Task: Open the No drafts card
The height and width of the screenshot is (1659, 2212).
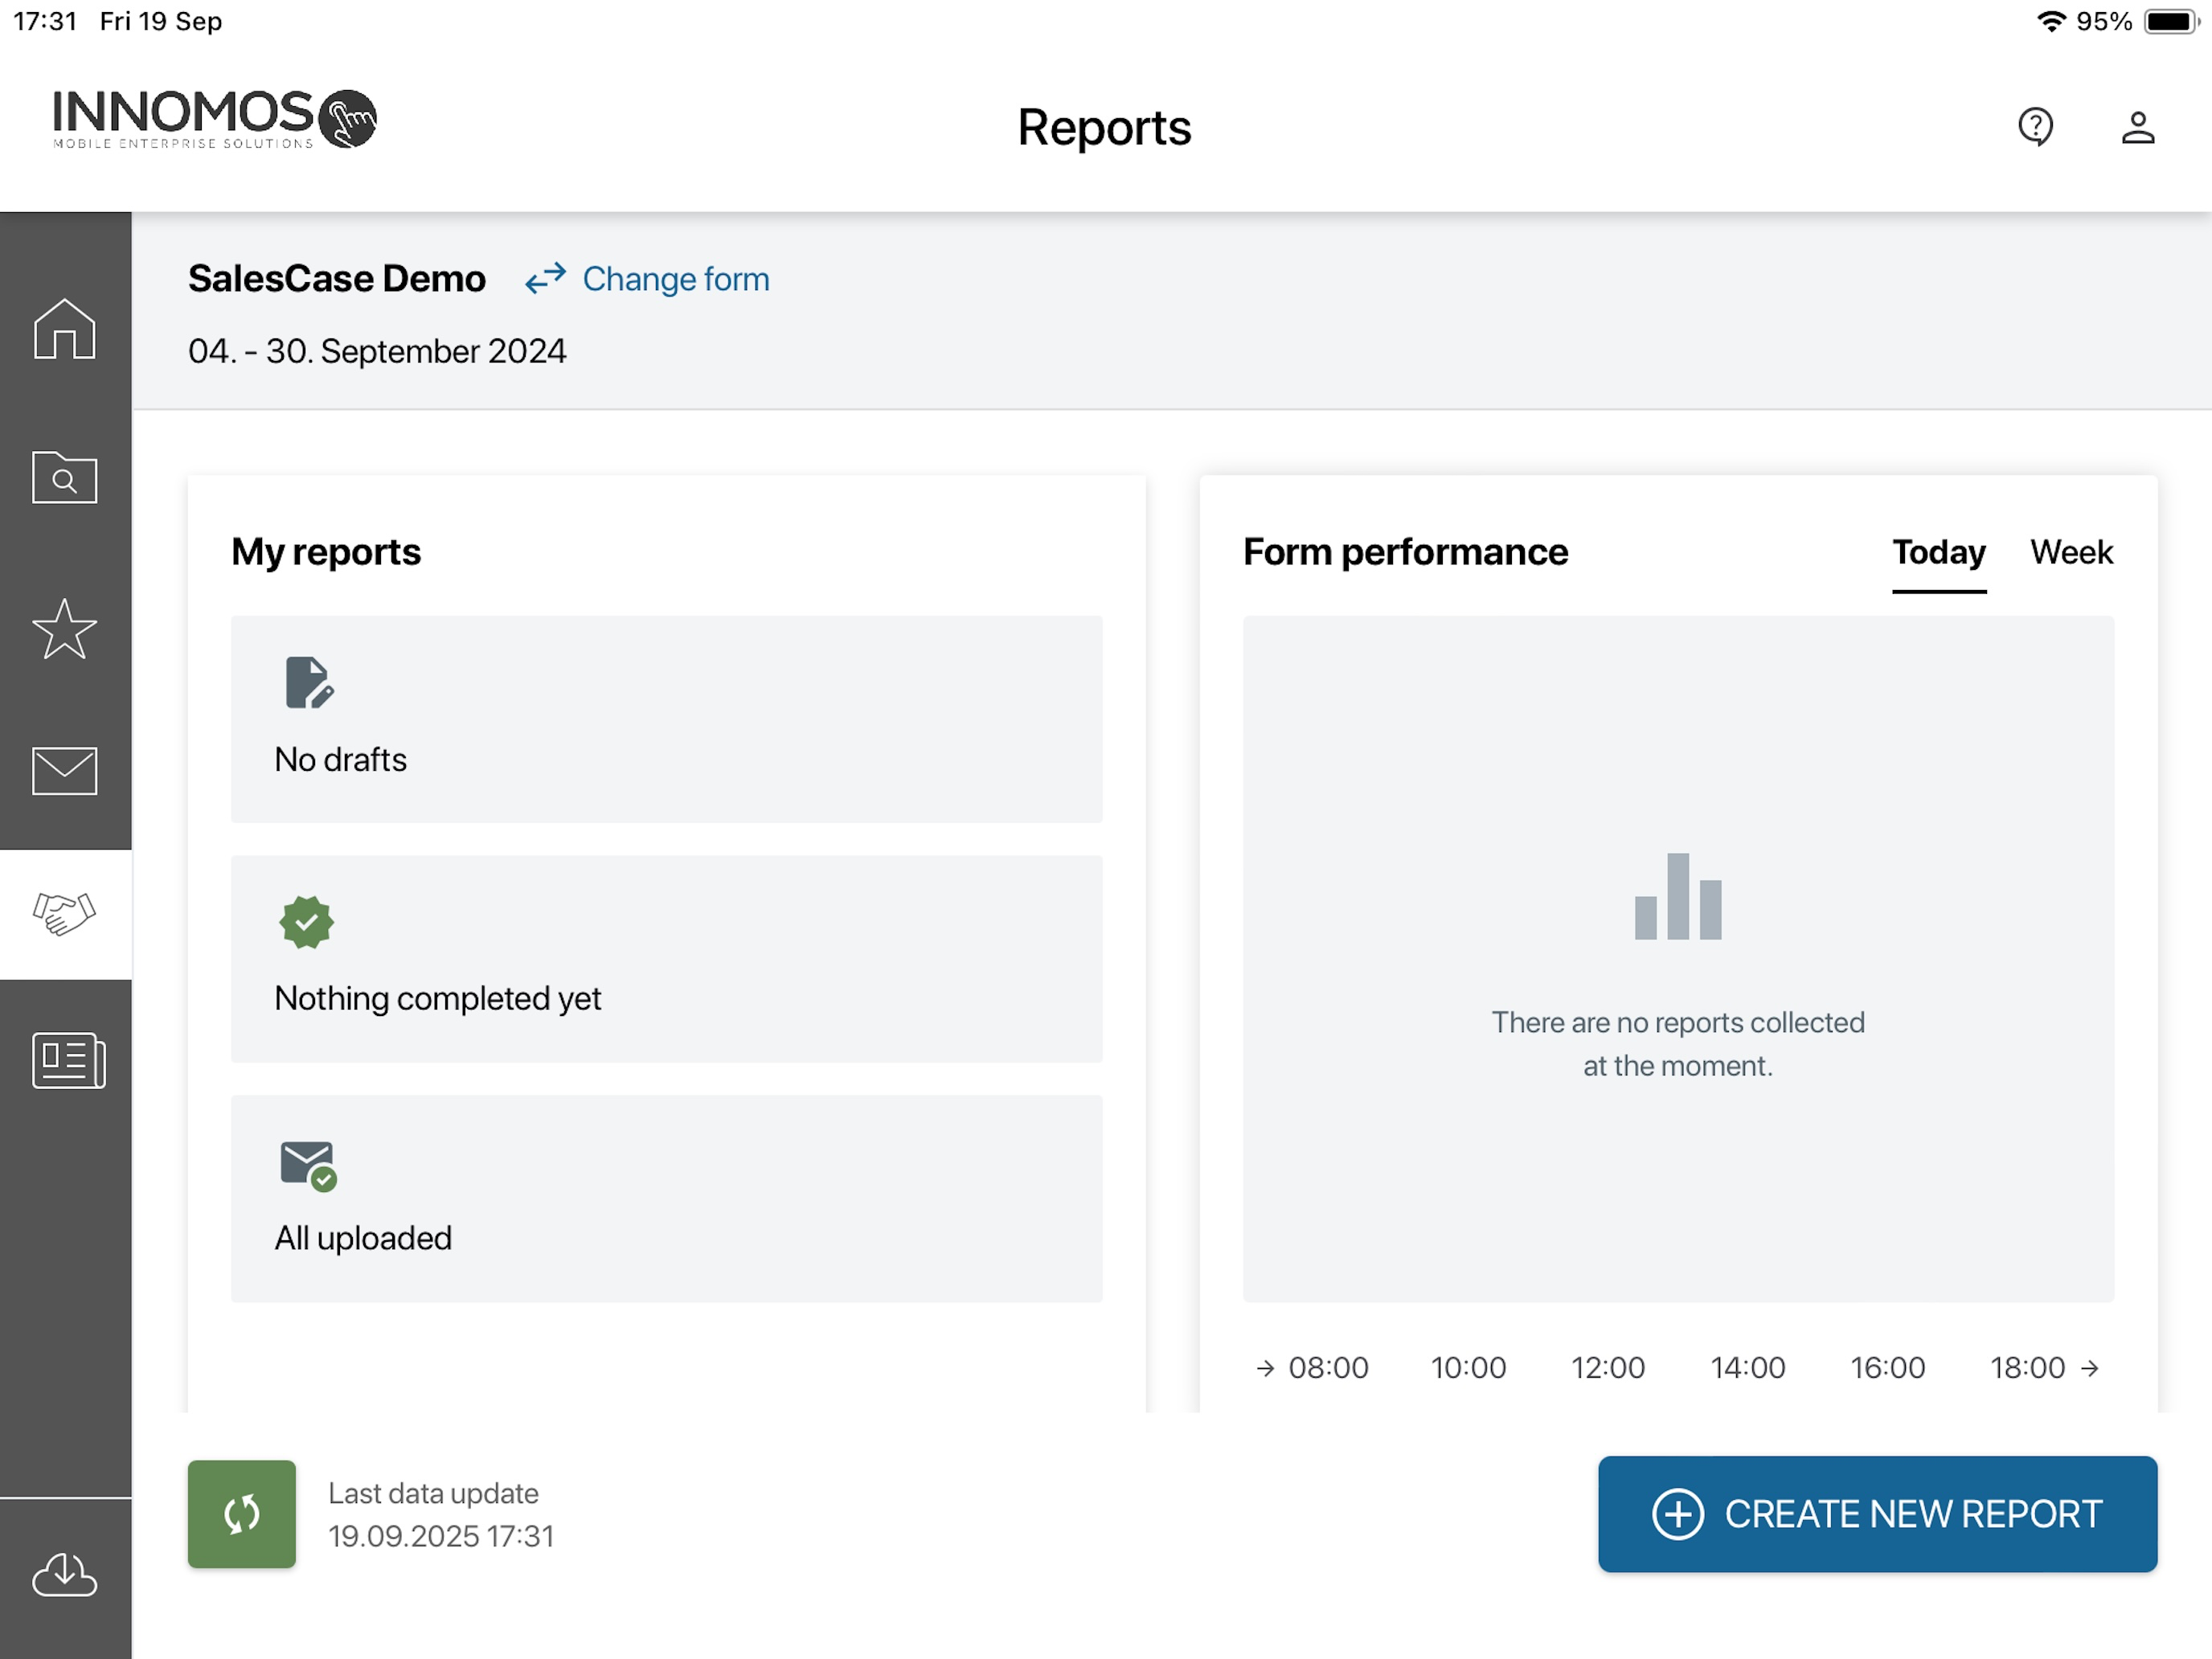Action: tap(667, 719)
